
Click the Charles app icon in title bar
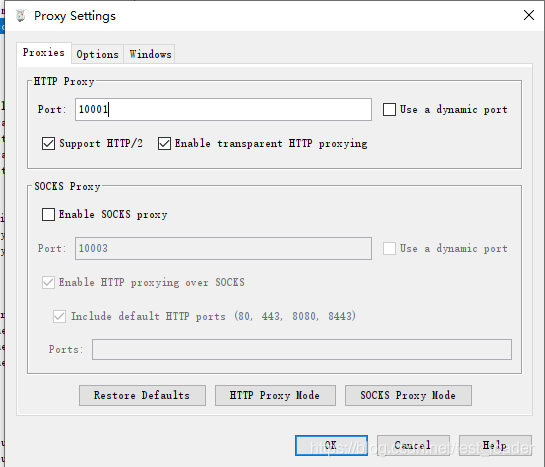click(21, 16)
